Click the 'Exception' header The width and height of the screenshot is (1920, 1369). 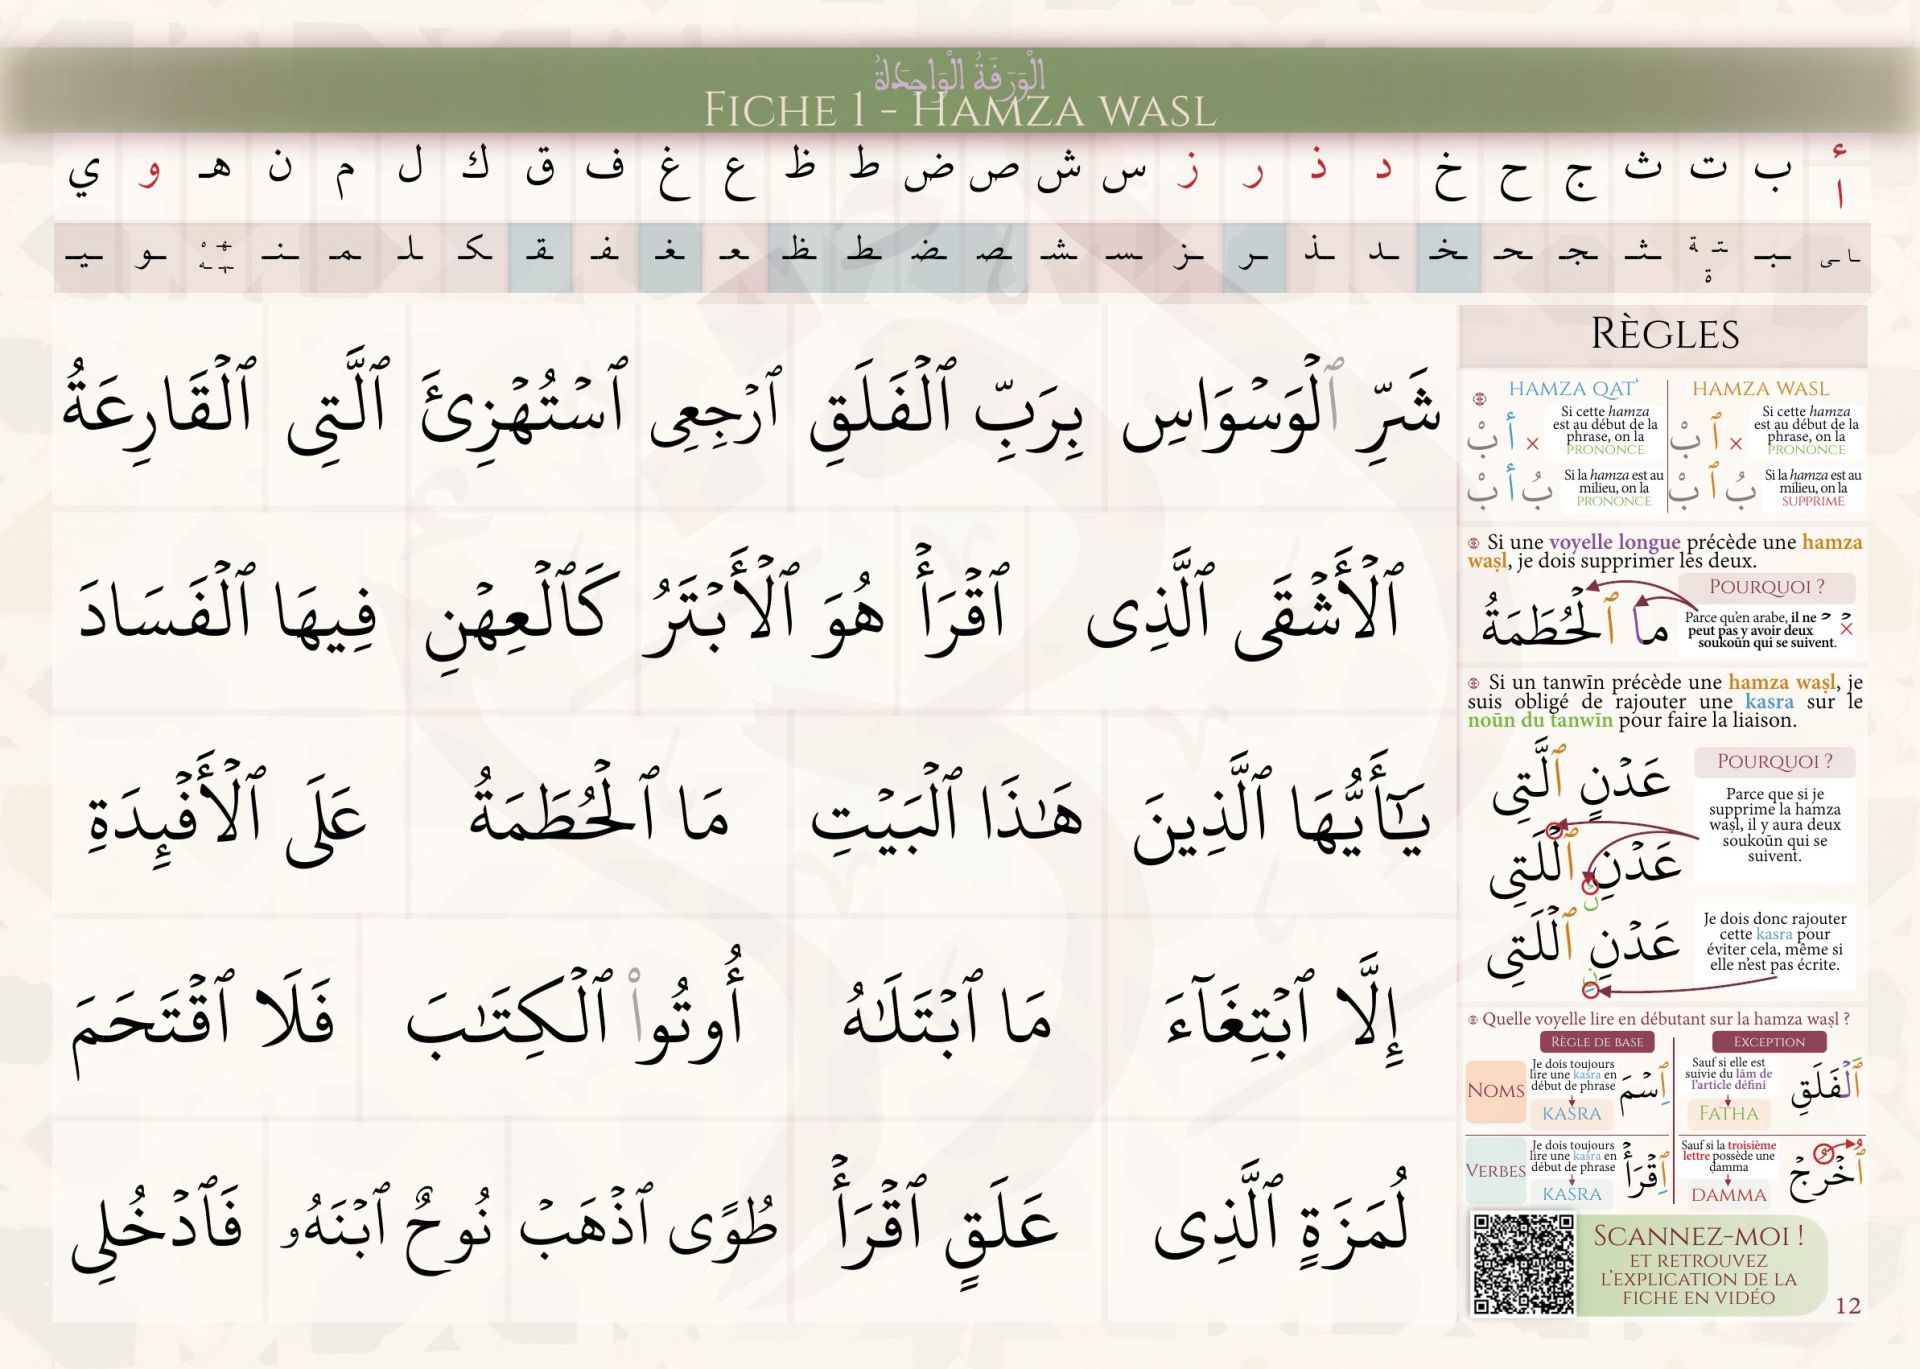(x=1769, y=1042)
